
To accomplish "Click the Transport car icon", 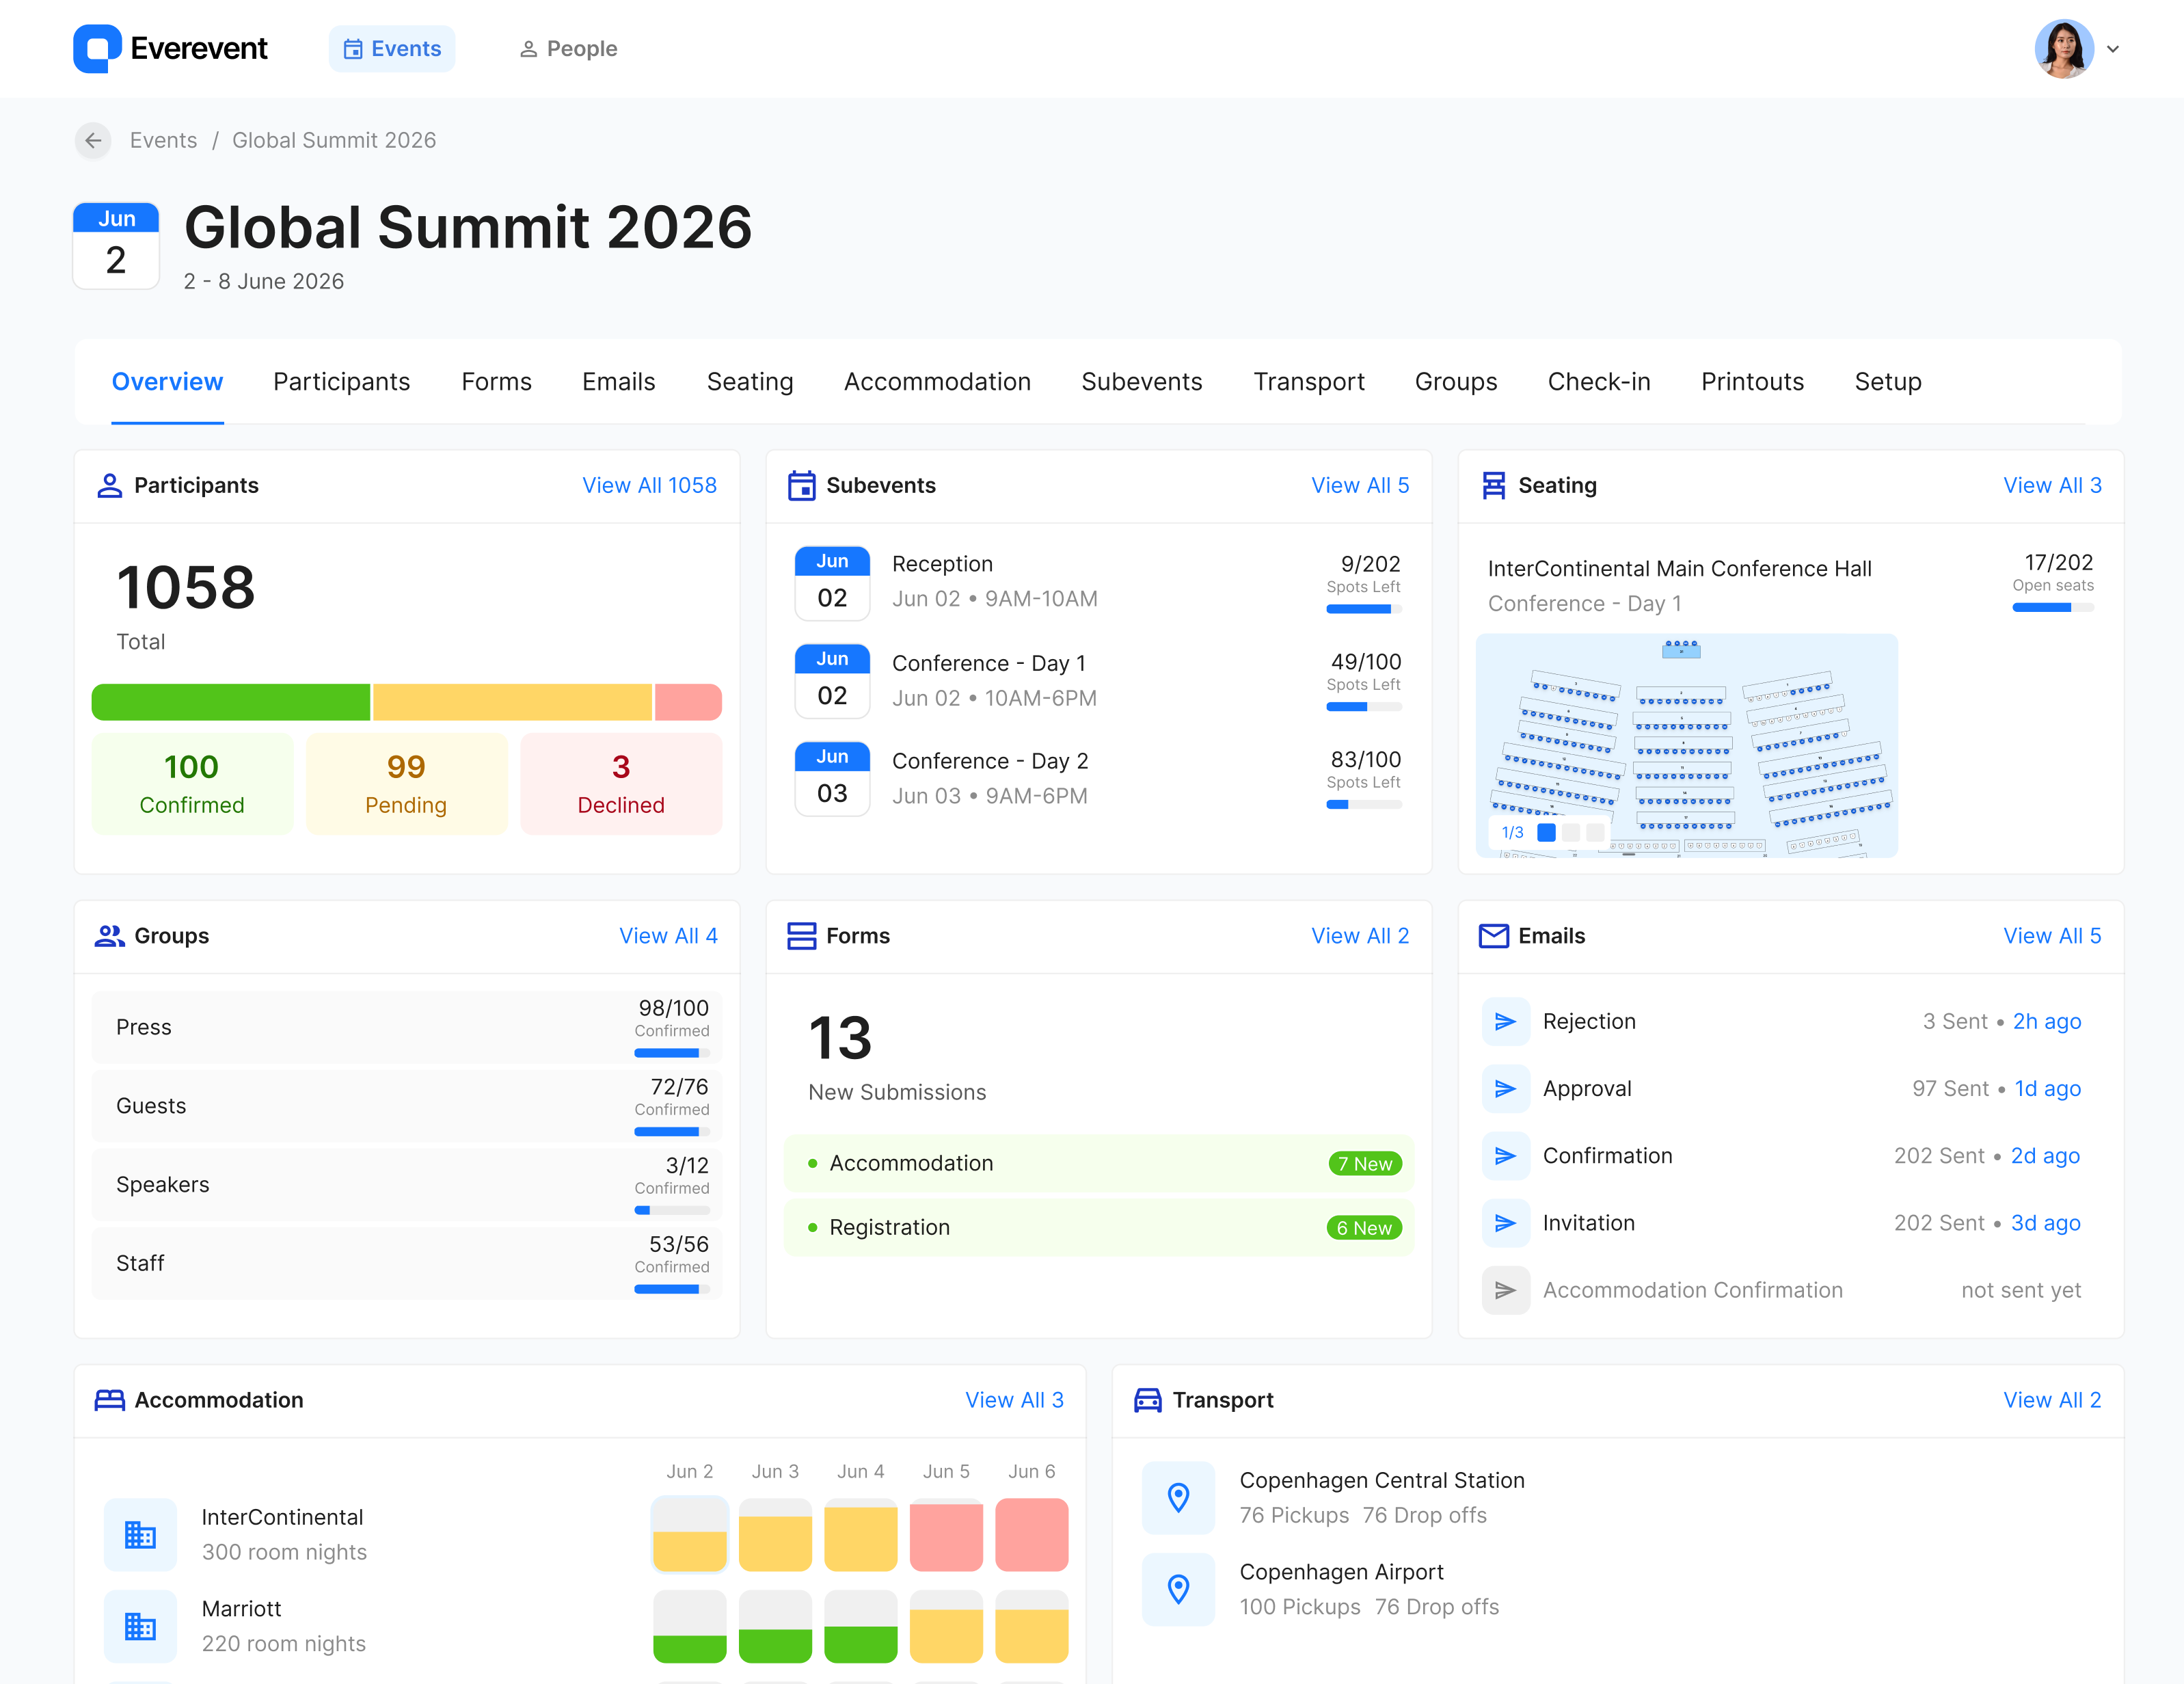I will tap(1147, 1400).
